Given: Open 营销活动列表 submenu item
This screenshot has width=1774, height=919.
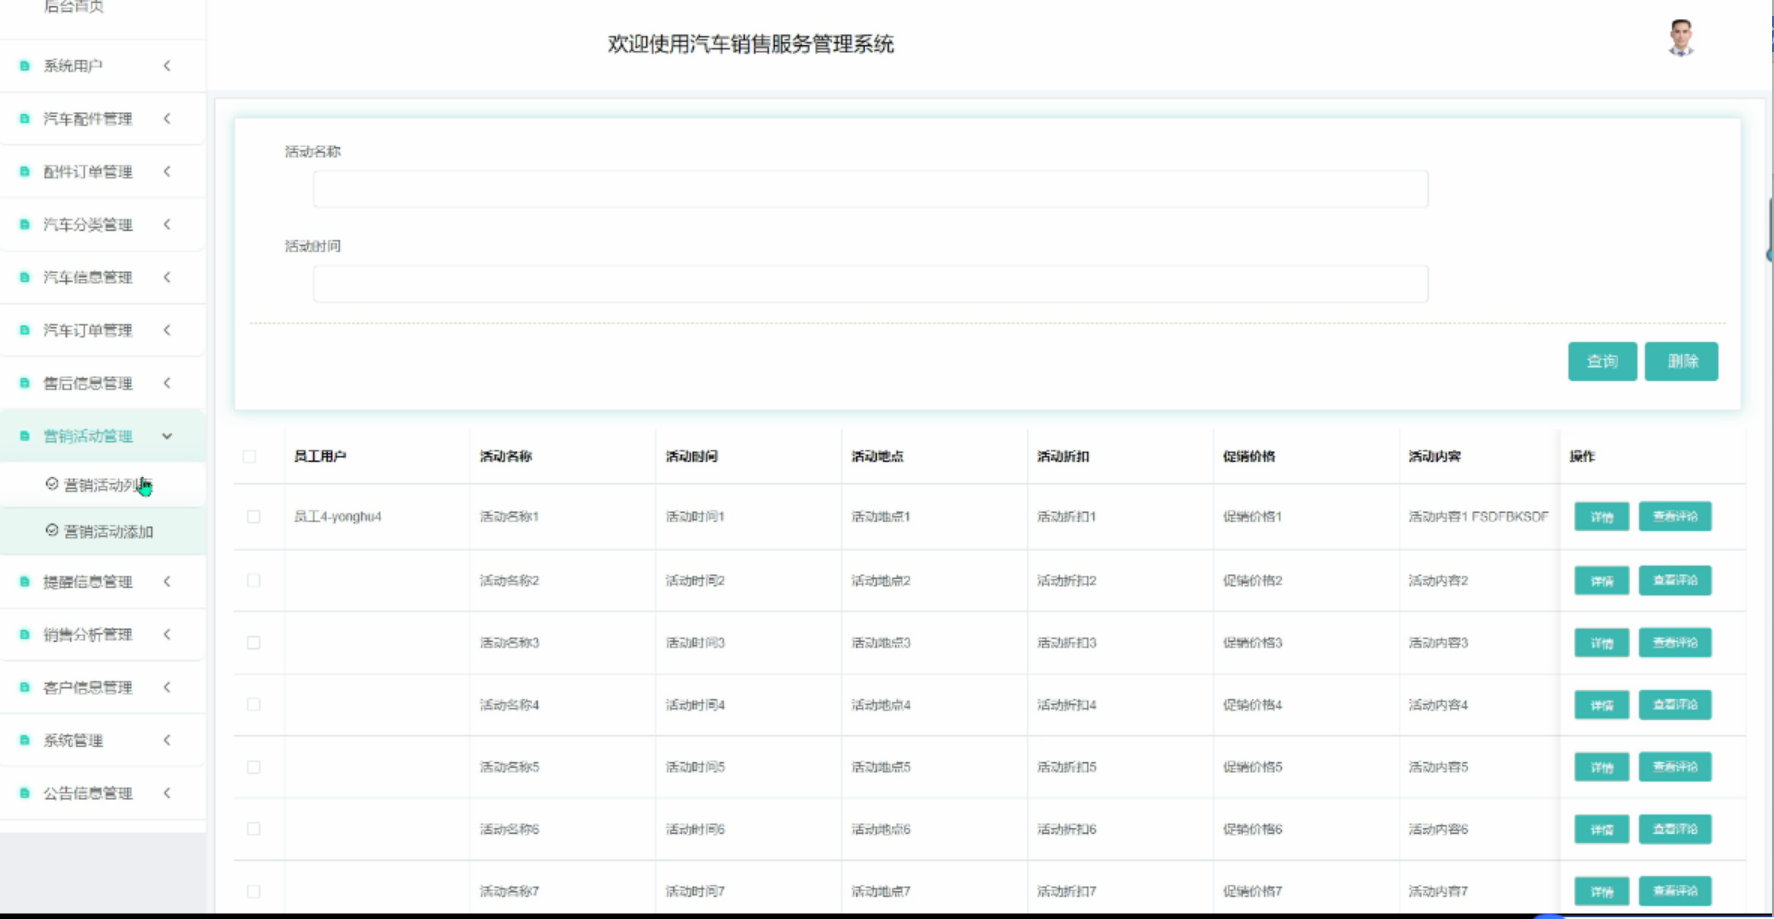Looking at the screenshot, I should point(103,485).
